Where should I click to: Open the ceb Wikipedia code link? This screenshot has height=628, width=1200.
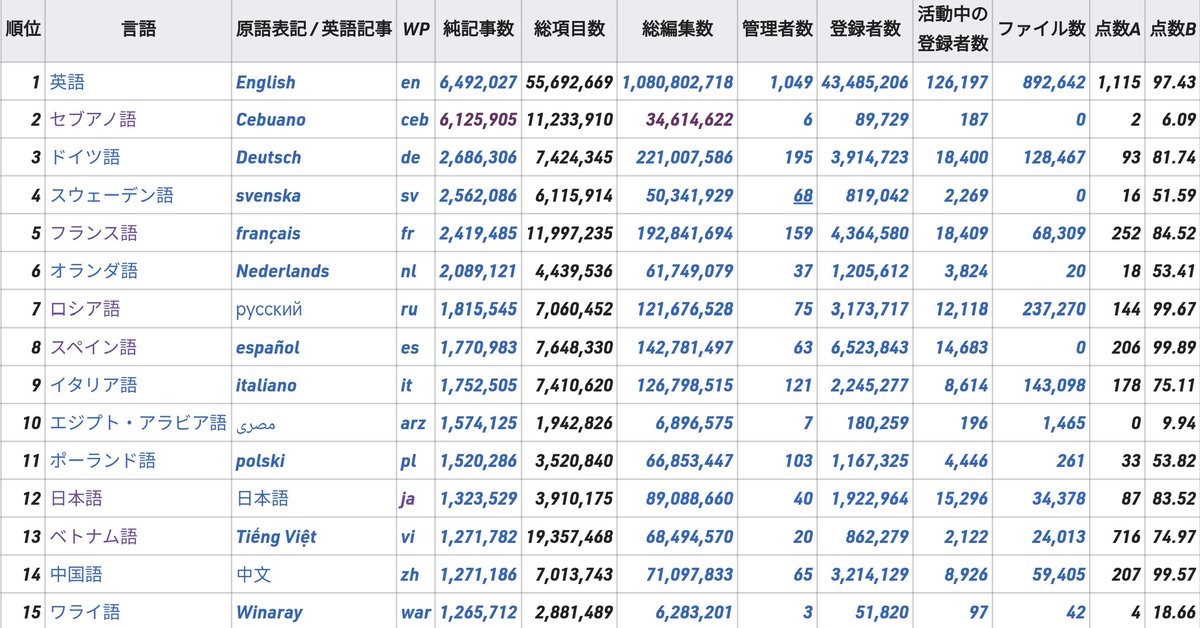[x=414, y=120]
